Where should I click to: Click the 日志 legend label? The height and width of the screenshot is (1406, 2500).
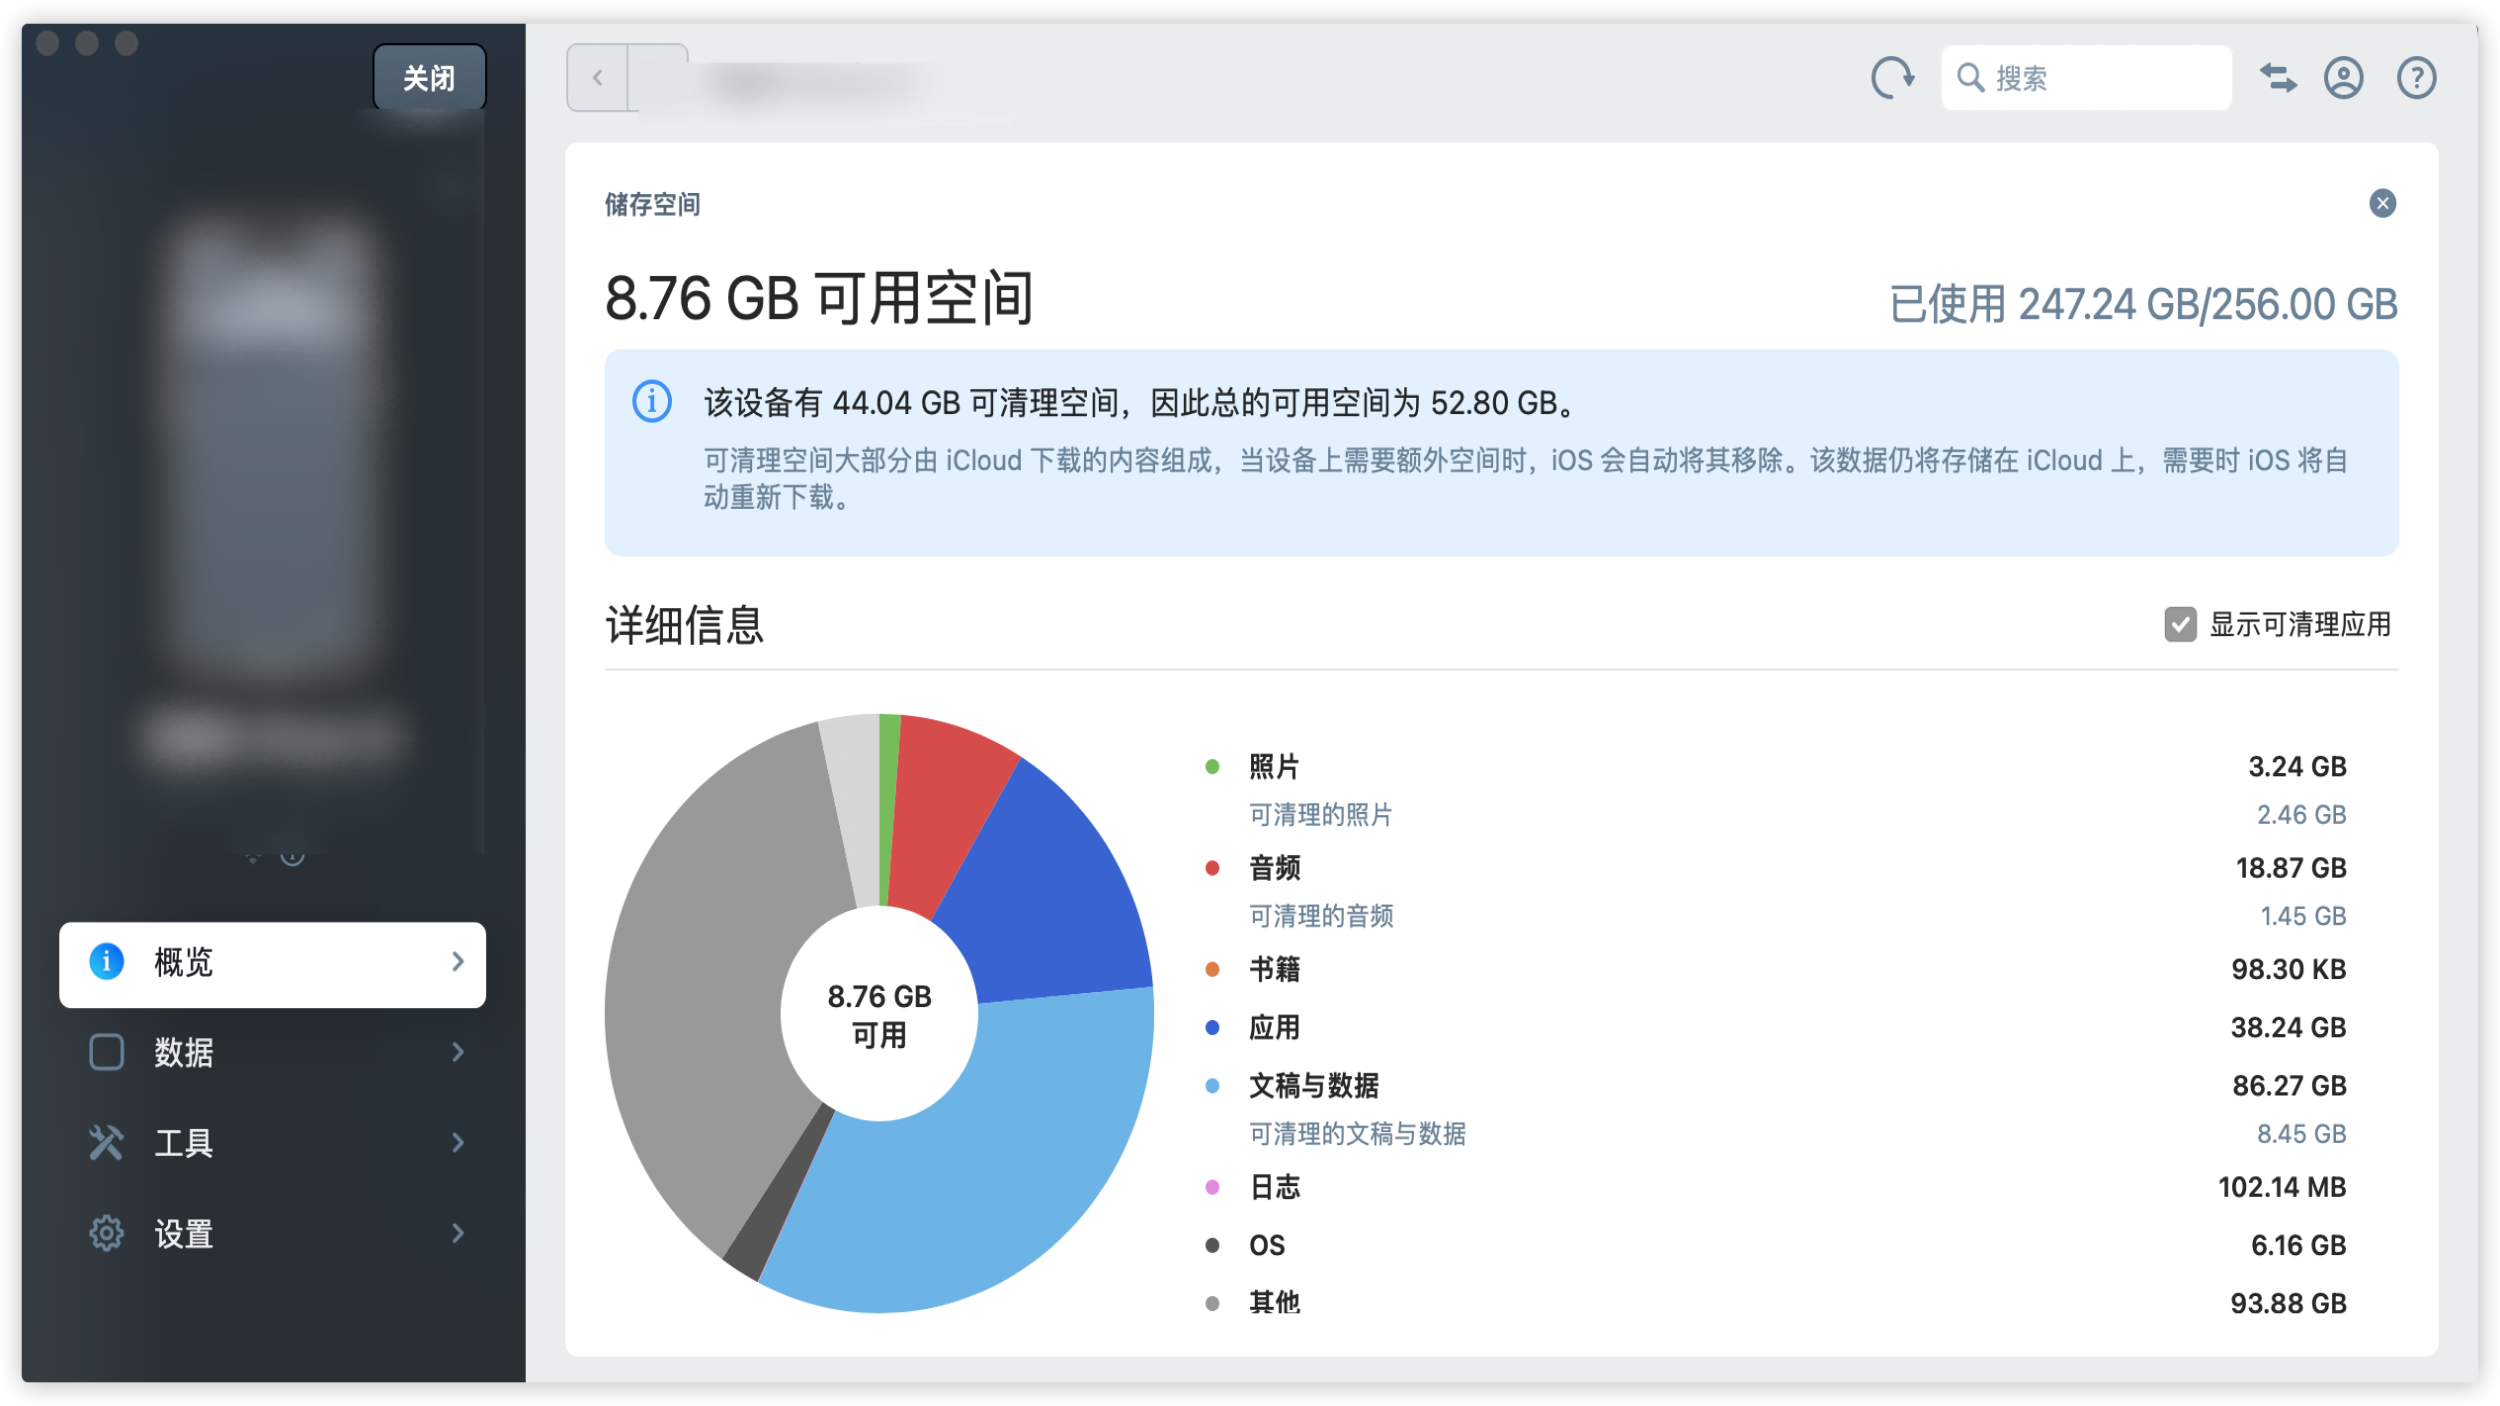tap(1274, 1188)
